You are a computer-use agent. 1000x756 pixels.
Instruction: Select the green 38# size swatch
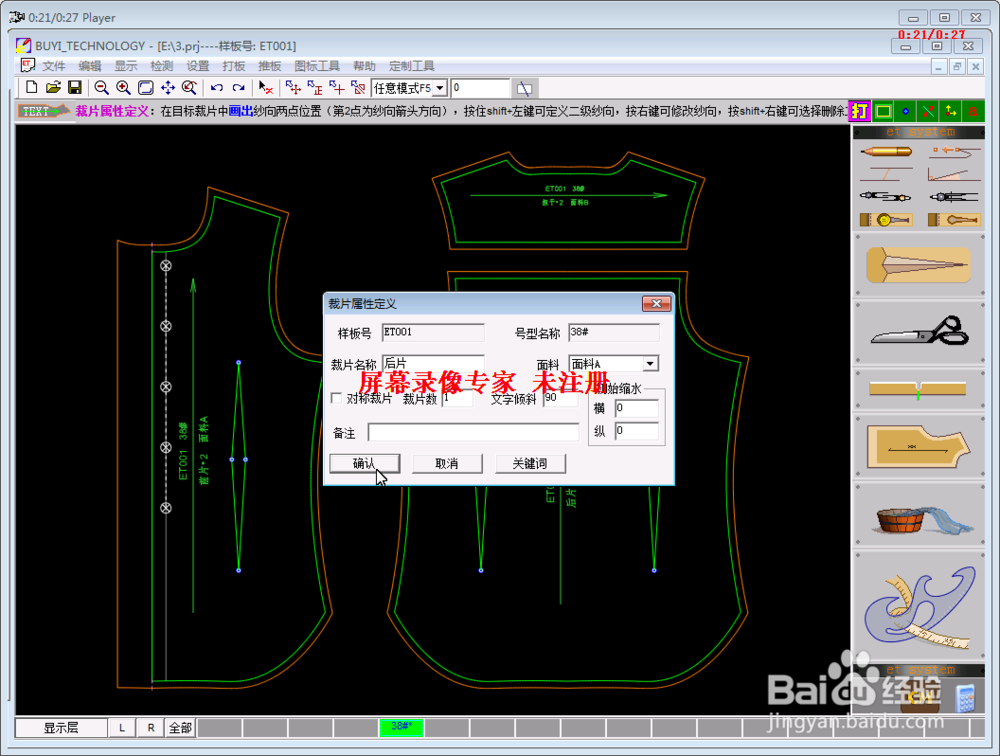401,727
